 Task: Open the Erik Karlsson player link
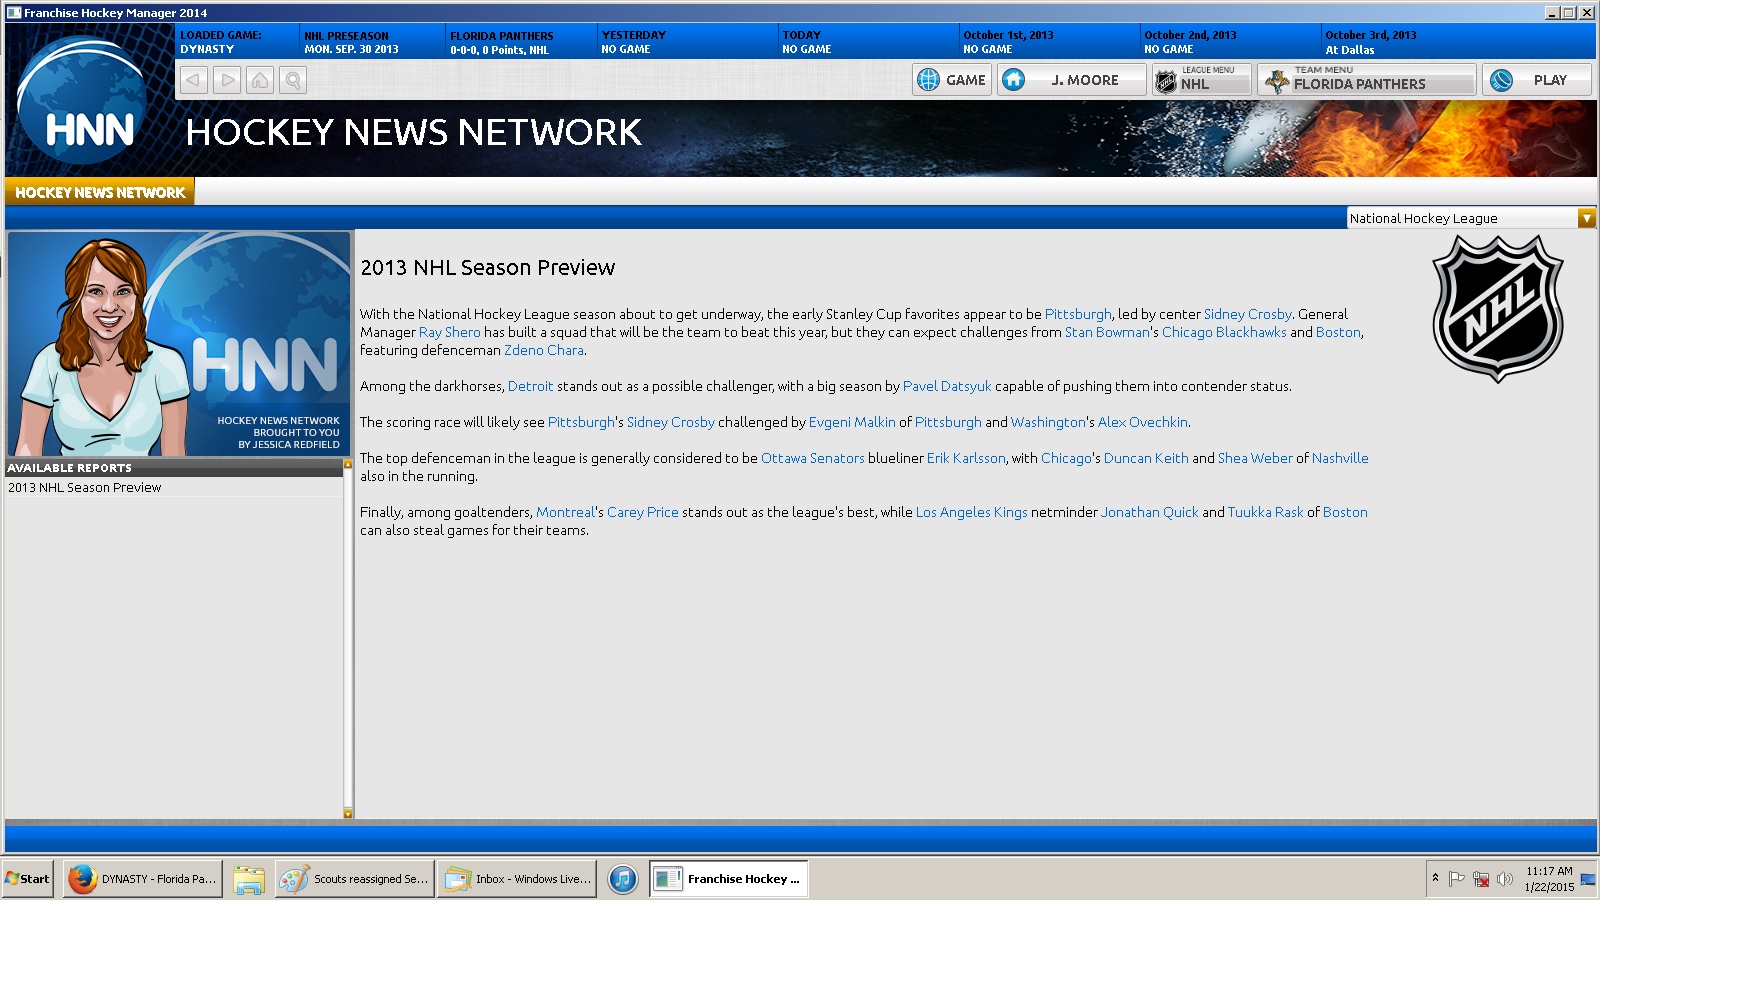click(x=966, y=458)
